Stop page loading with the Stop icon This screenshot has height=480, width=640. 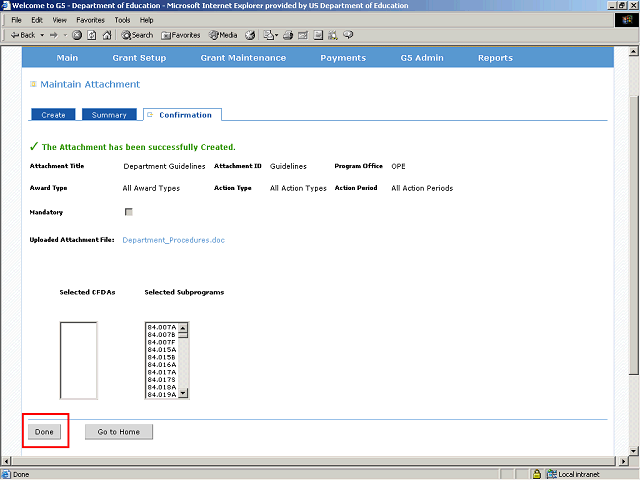77,35
